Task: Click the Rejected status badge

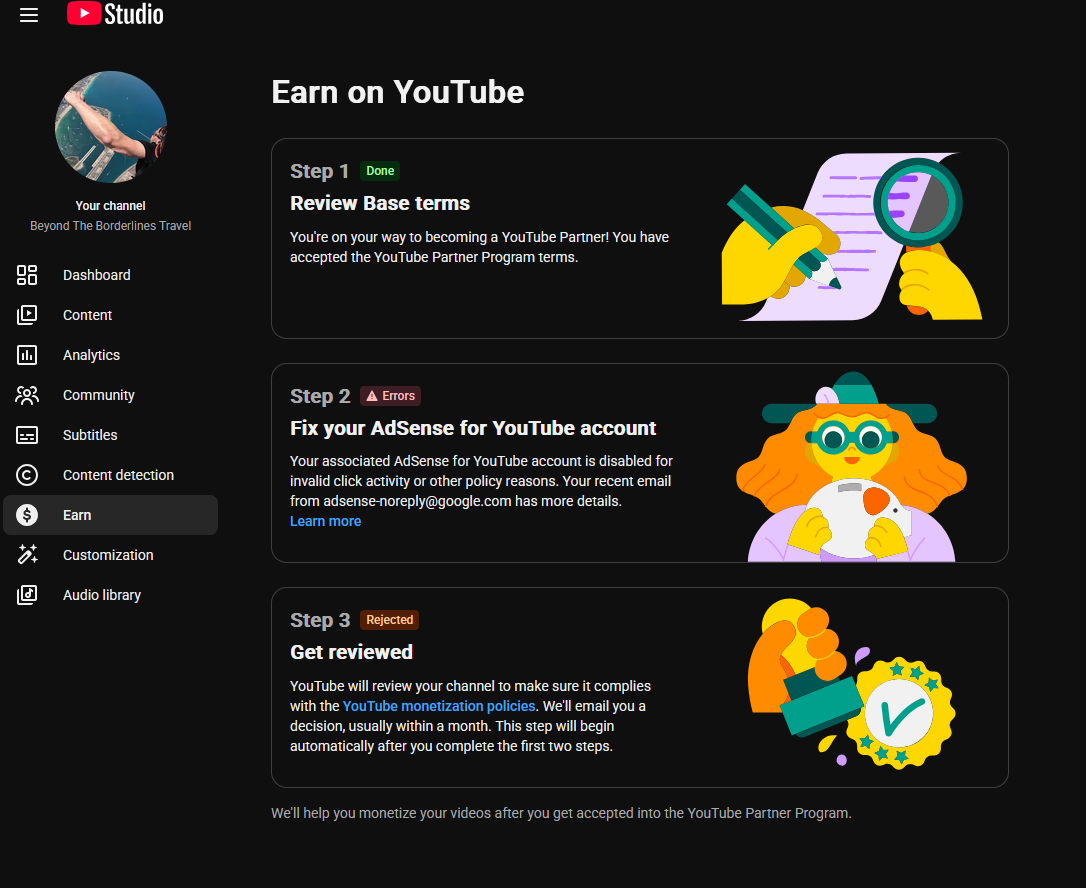Action: click(x=389, y=620)
